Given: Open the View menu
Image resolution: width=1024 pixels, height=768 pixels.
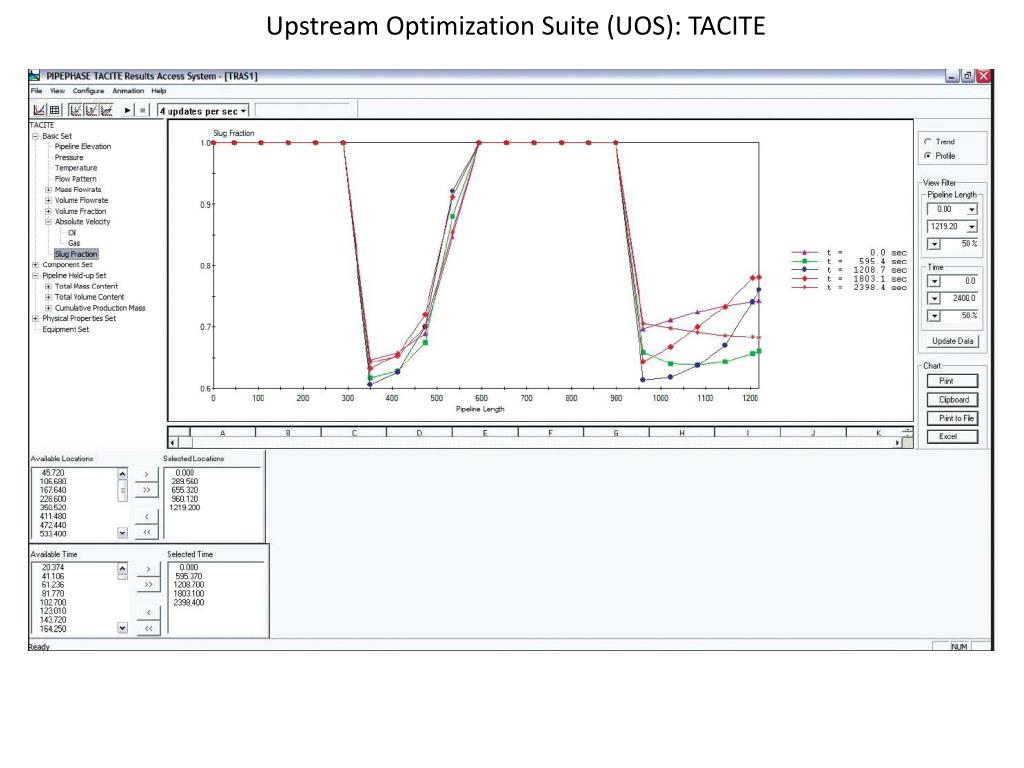Looking at the screenshot, I should click(x=57, y=91).
